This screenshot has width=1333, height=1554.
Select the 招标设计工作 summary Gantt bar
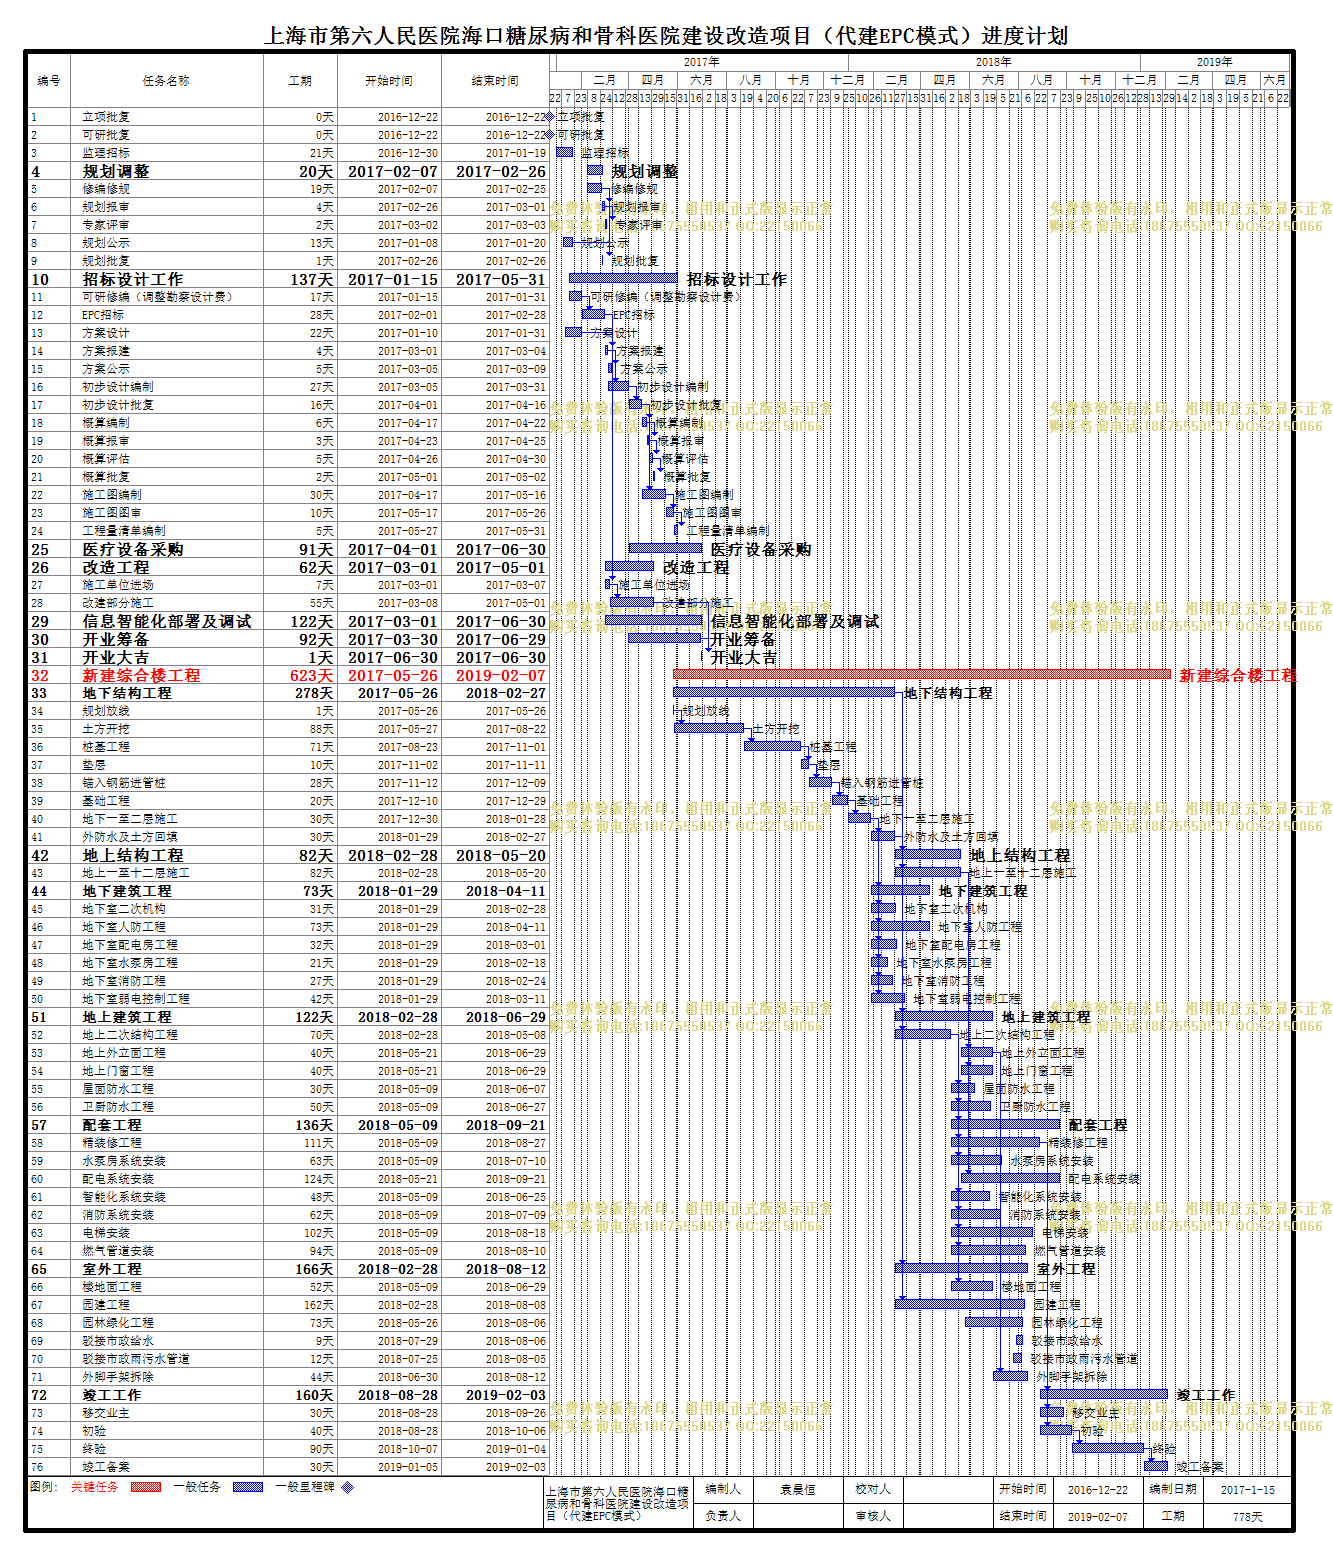tap(624, 278)
